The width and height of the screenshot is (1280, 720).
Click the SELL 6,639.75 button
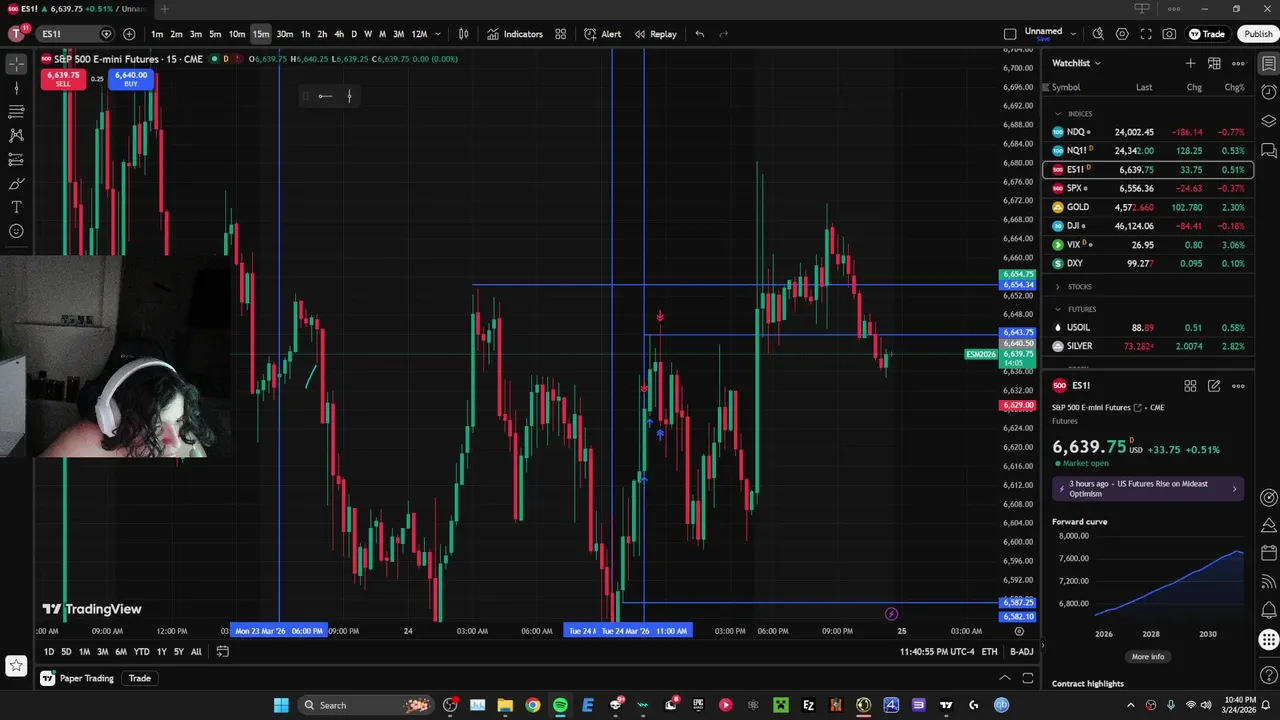62,79
